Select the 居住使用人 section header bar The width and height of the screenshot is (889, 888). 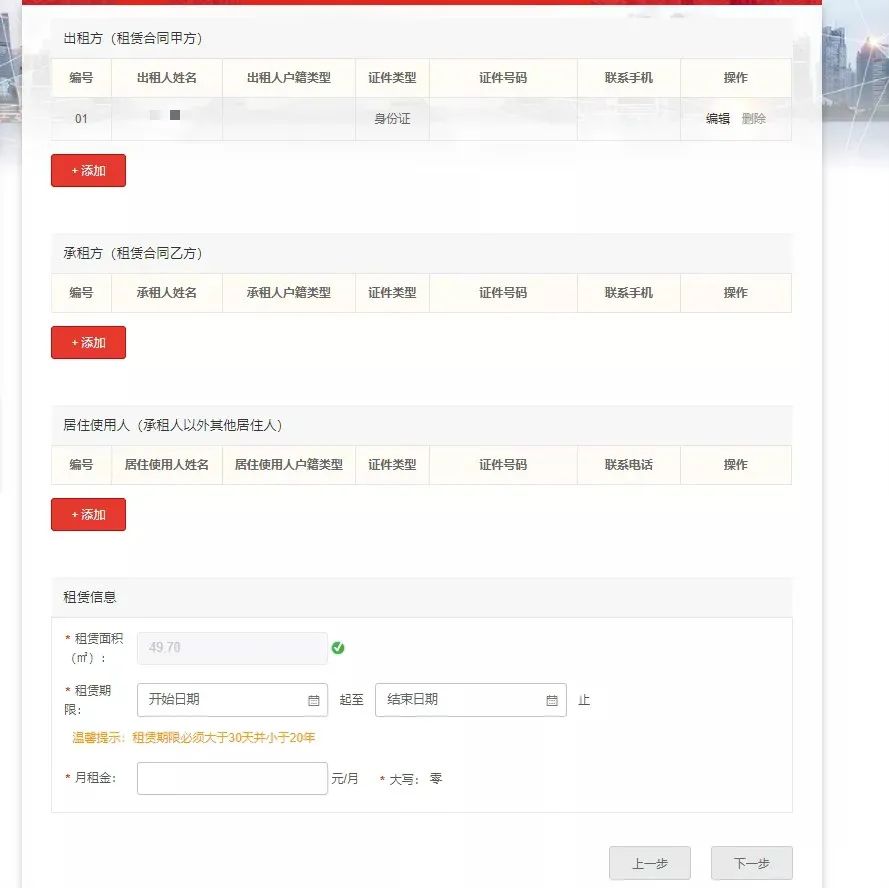coord(420,425)
